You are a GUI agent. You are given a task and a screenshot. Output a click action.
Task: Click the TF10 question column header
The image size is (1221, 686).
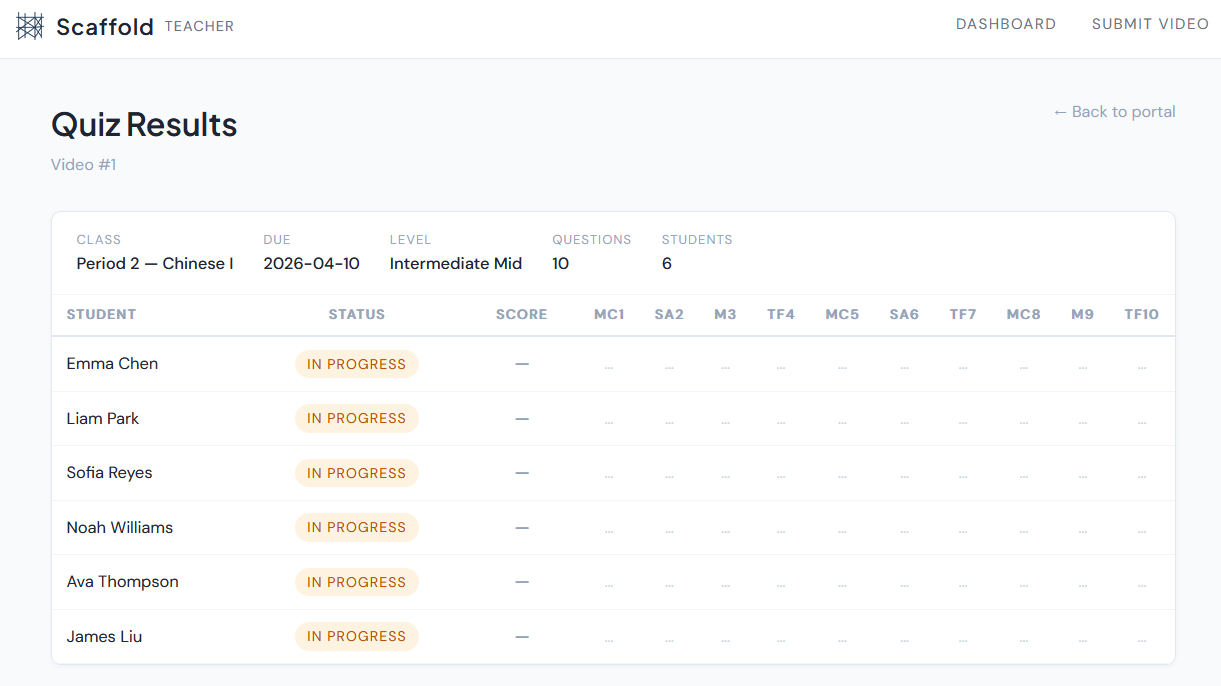coord(1141,314)
